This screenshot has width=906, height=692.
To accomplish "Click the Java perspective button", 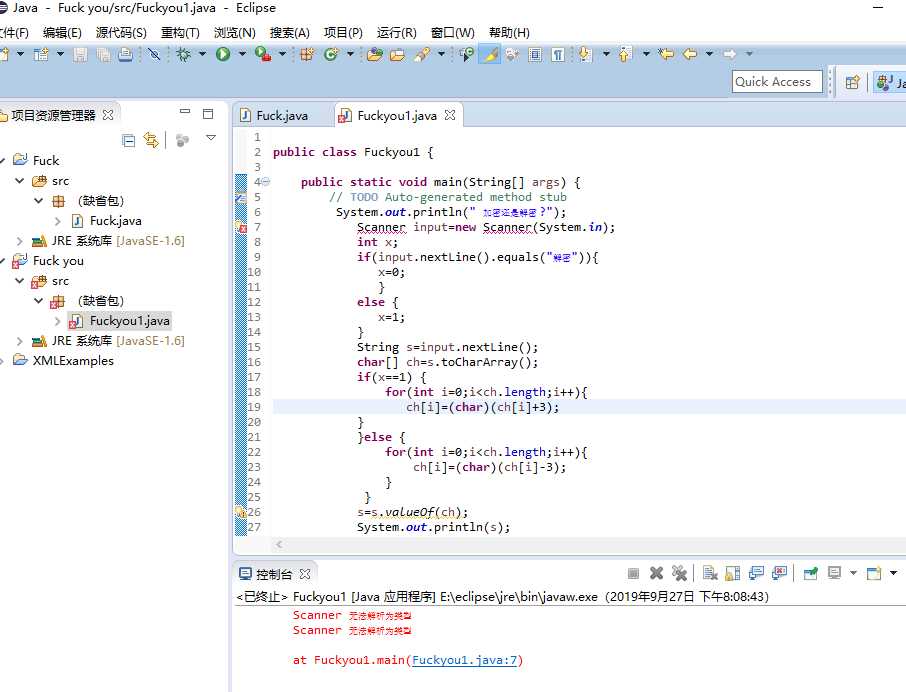I will (x=889, y=82).
